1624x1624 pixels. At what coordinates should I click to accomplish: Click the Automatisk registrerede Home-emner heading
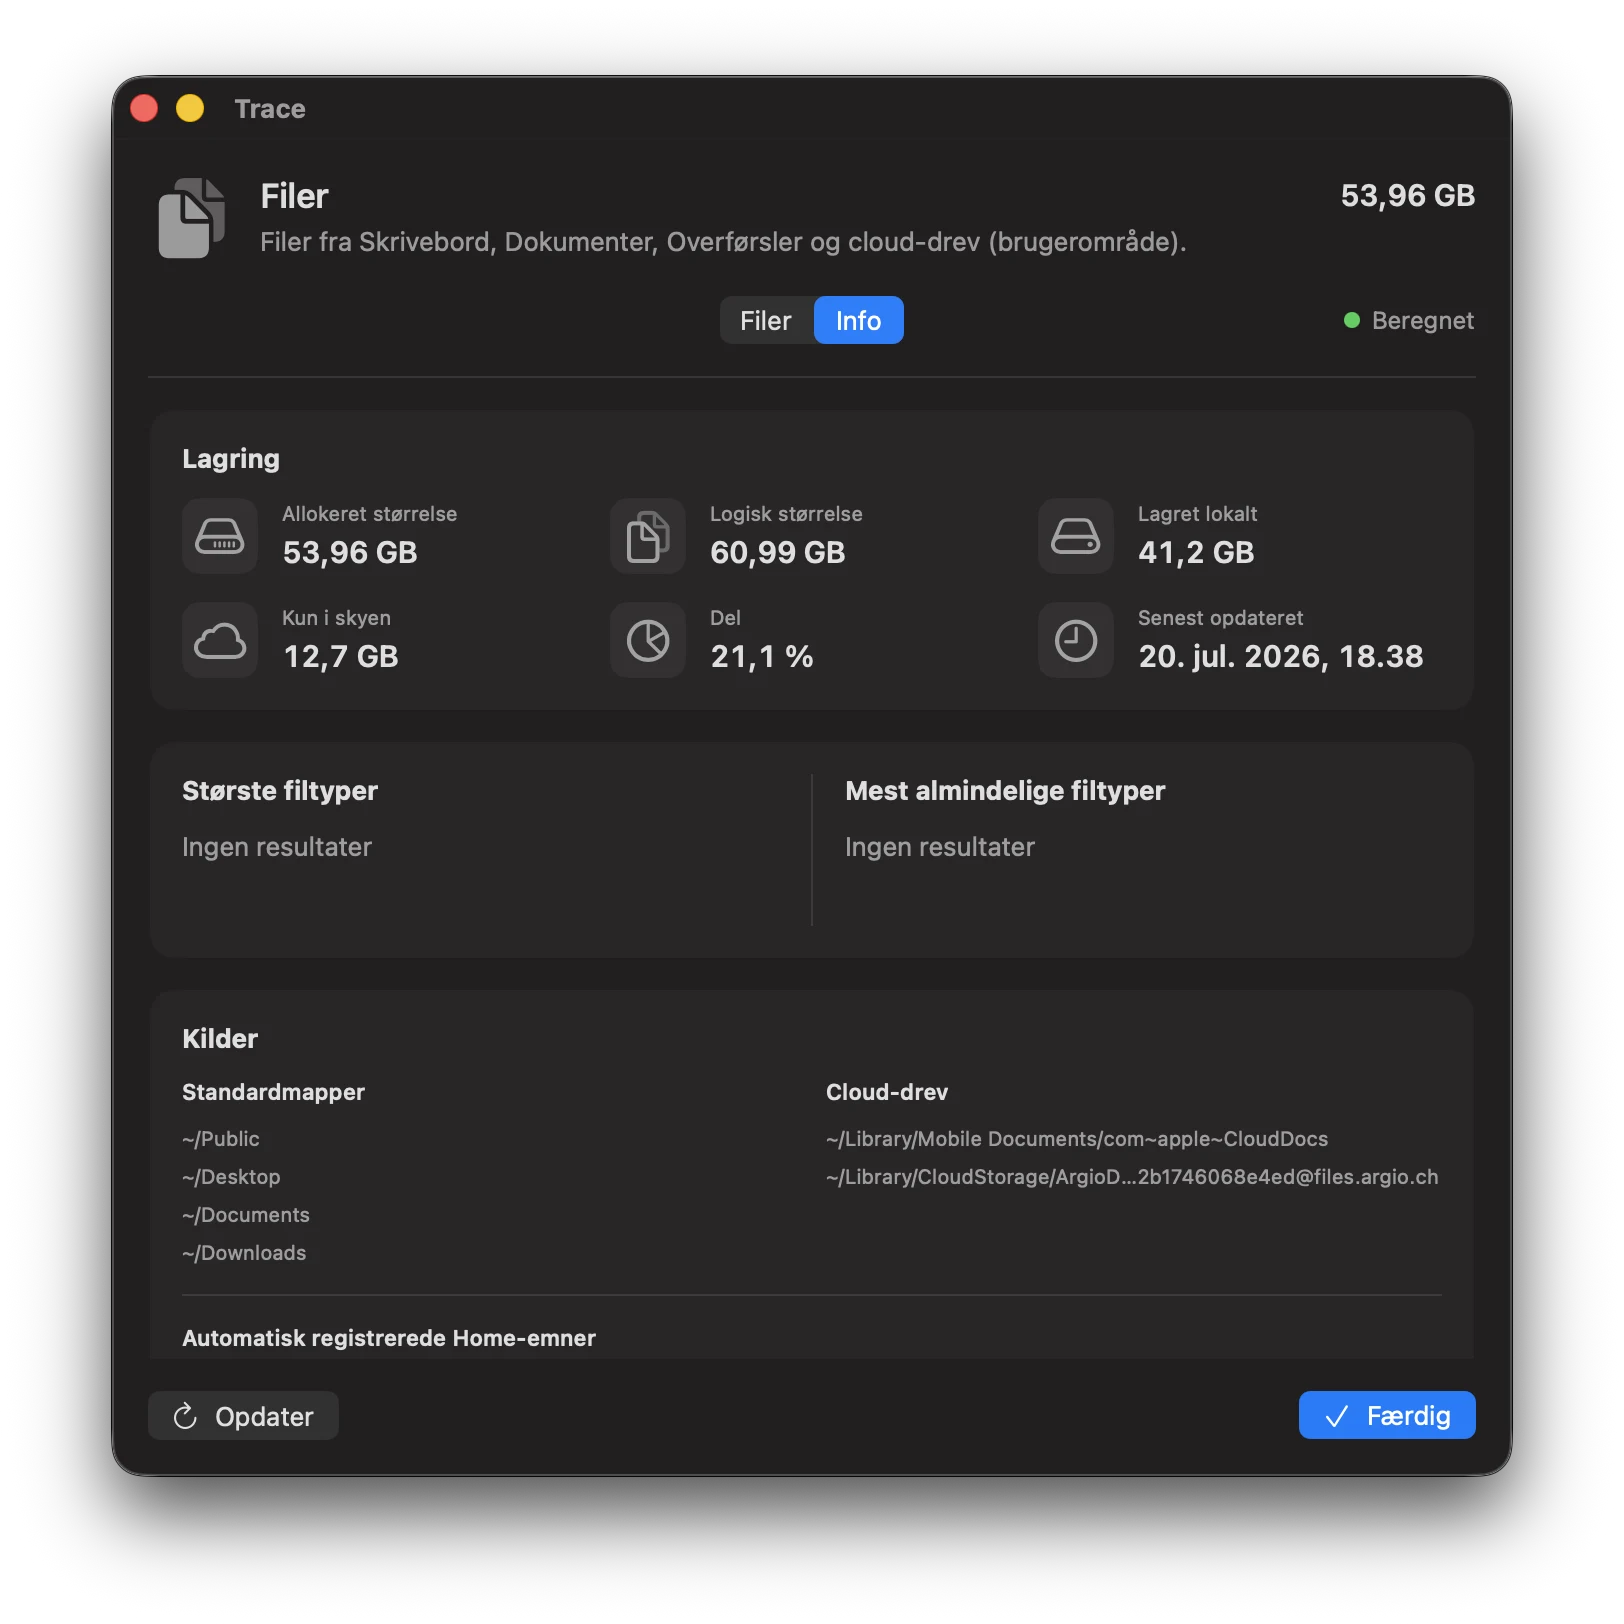(389, 1338)
